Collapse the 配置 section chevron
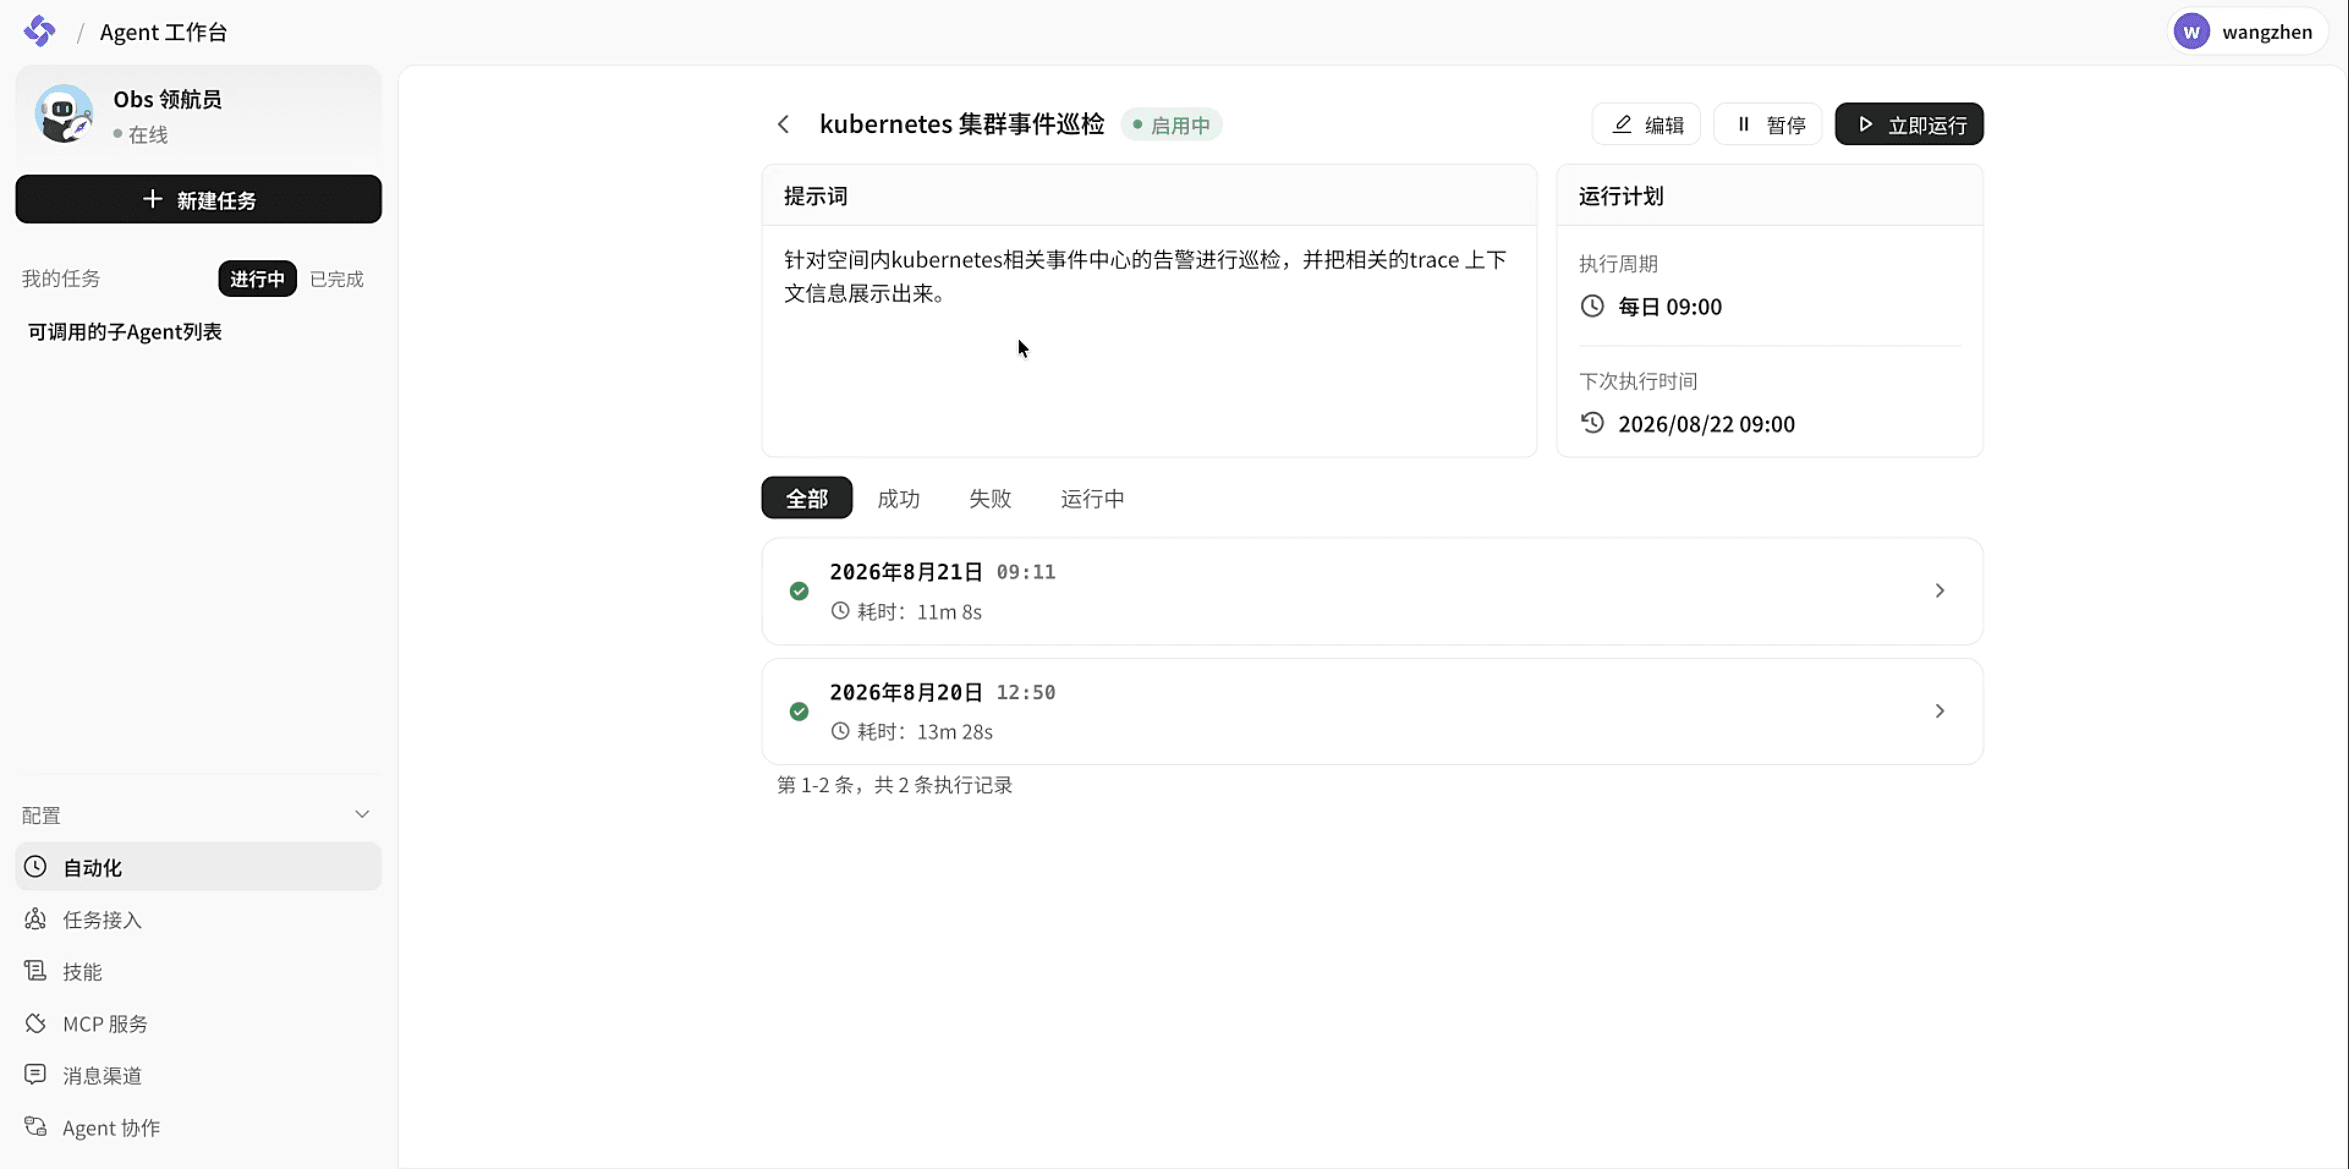 coord(362,815)
